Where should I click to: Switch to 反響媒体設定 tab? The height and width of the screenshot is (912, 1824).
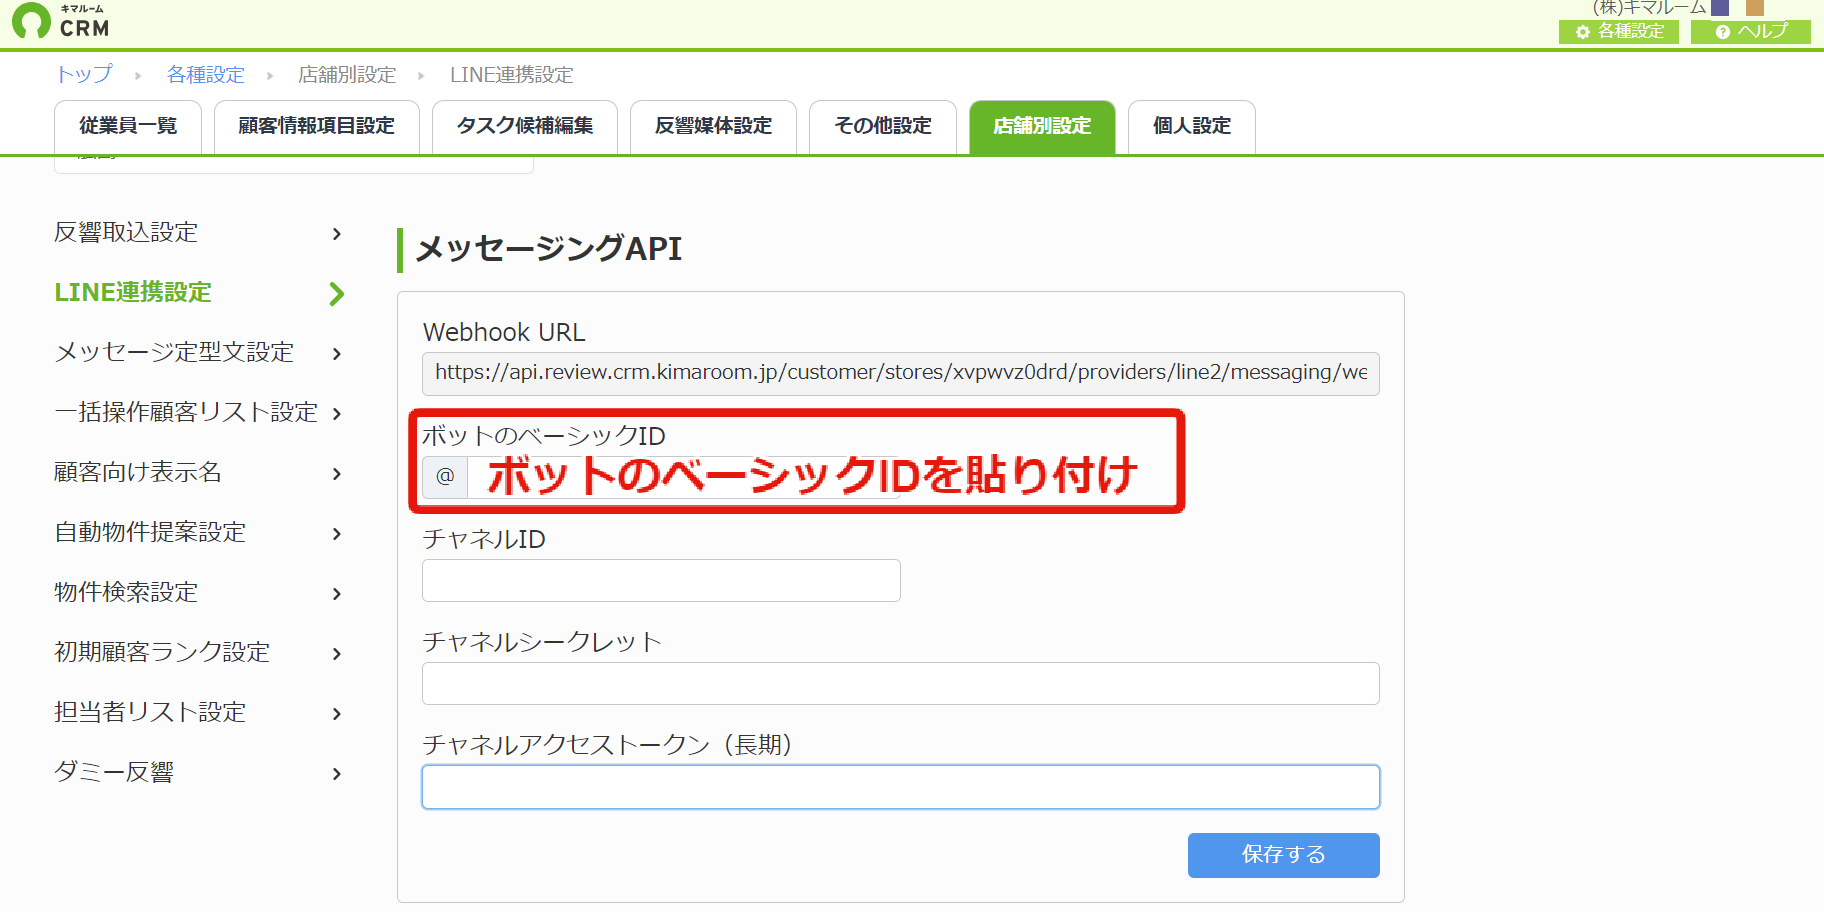713,126
